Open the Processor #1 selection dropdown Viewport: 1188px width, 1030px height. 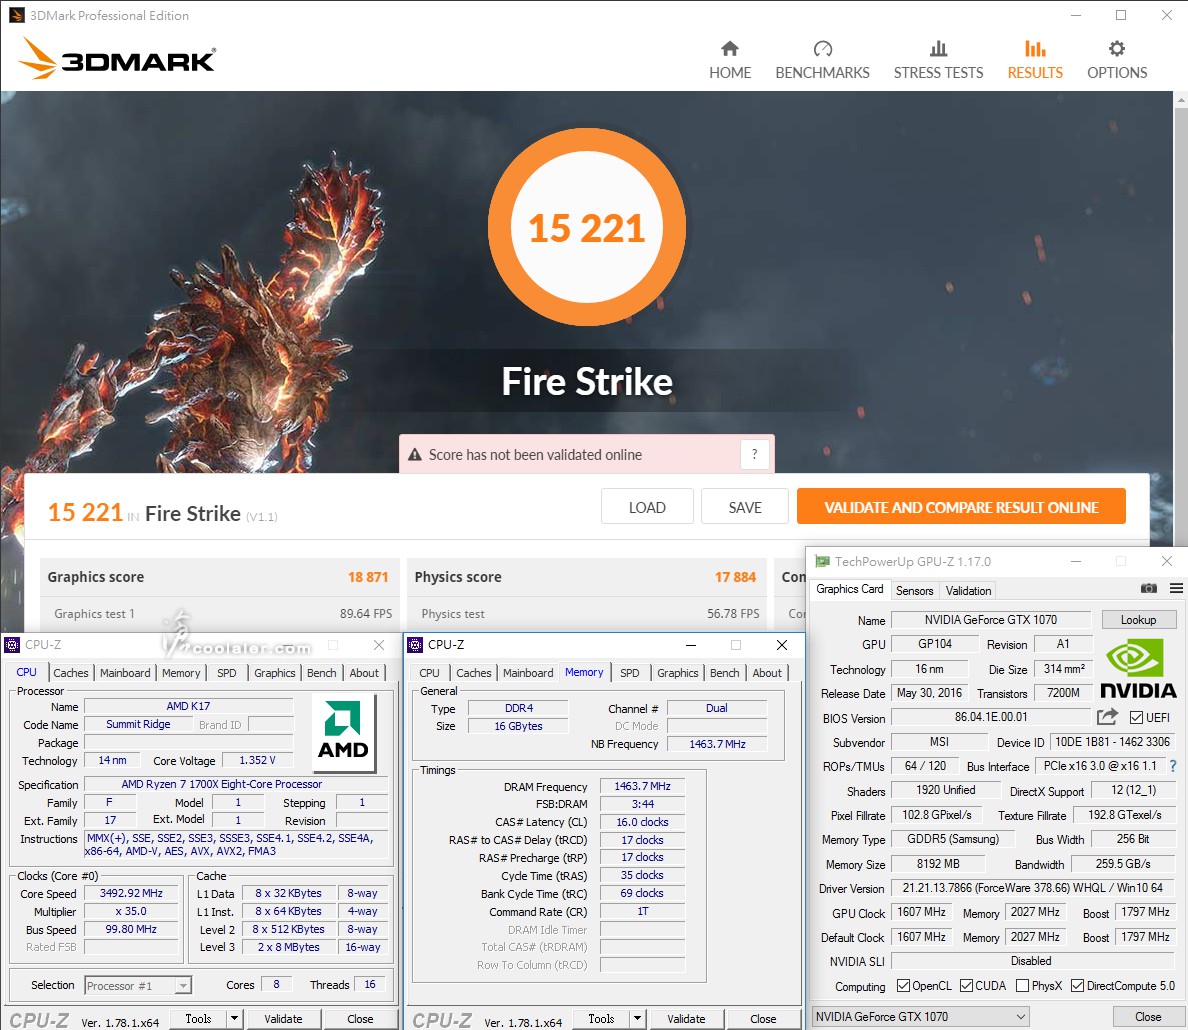click(x=138, y=985)
